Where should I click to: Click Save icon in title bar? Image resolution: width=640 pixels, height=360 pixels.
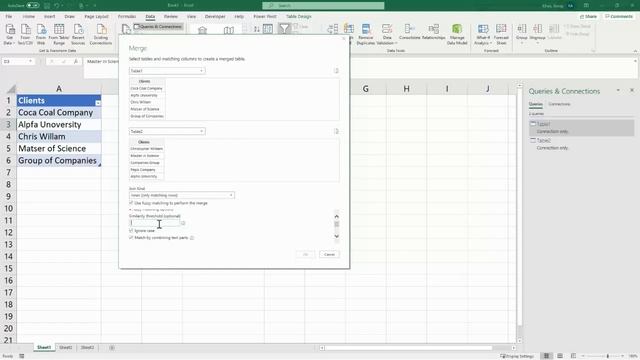47,5
